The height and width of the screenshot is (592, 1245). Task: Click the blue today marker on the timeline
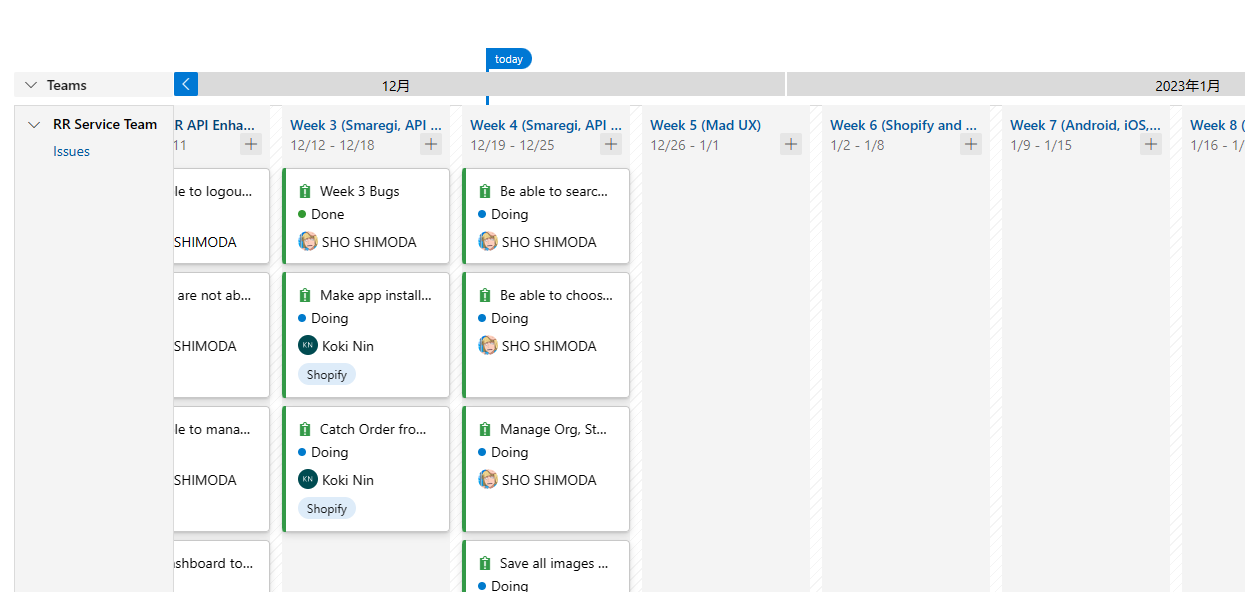[487, 99]
